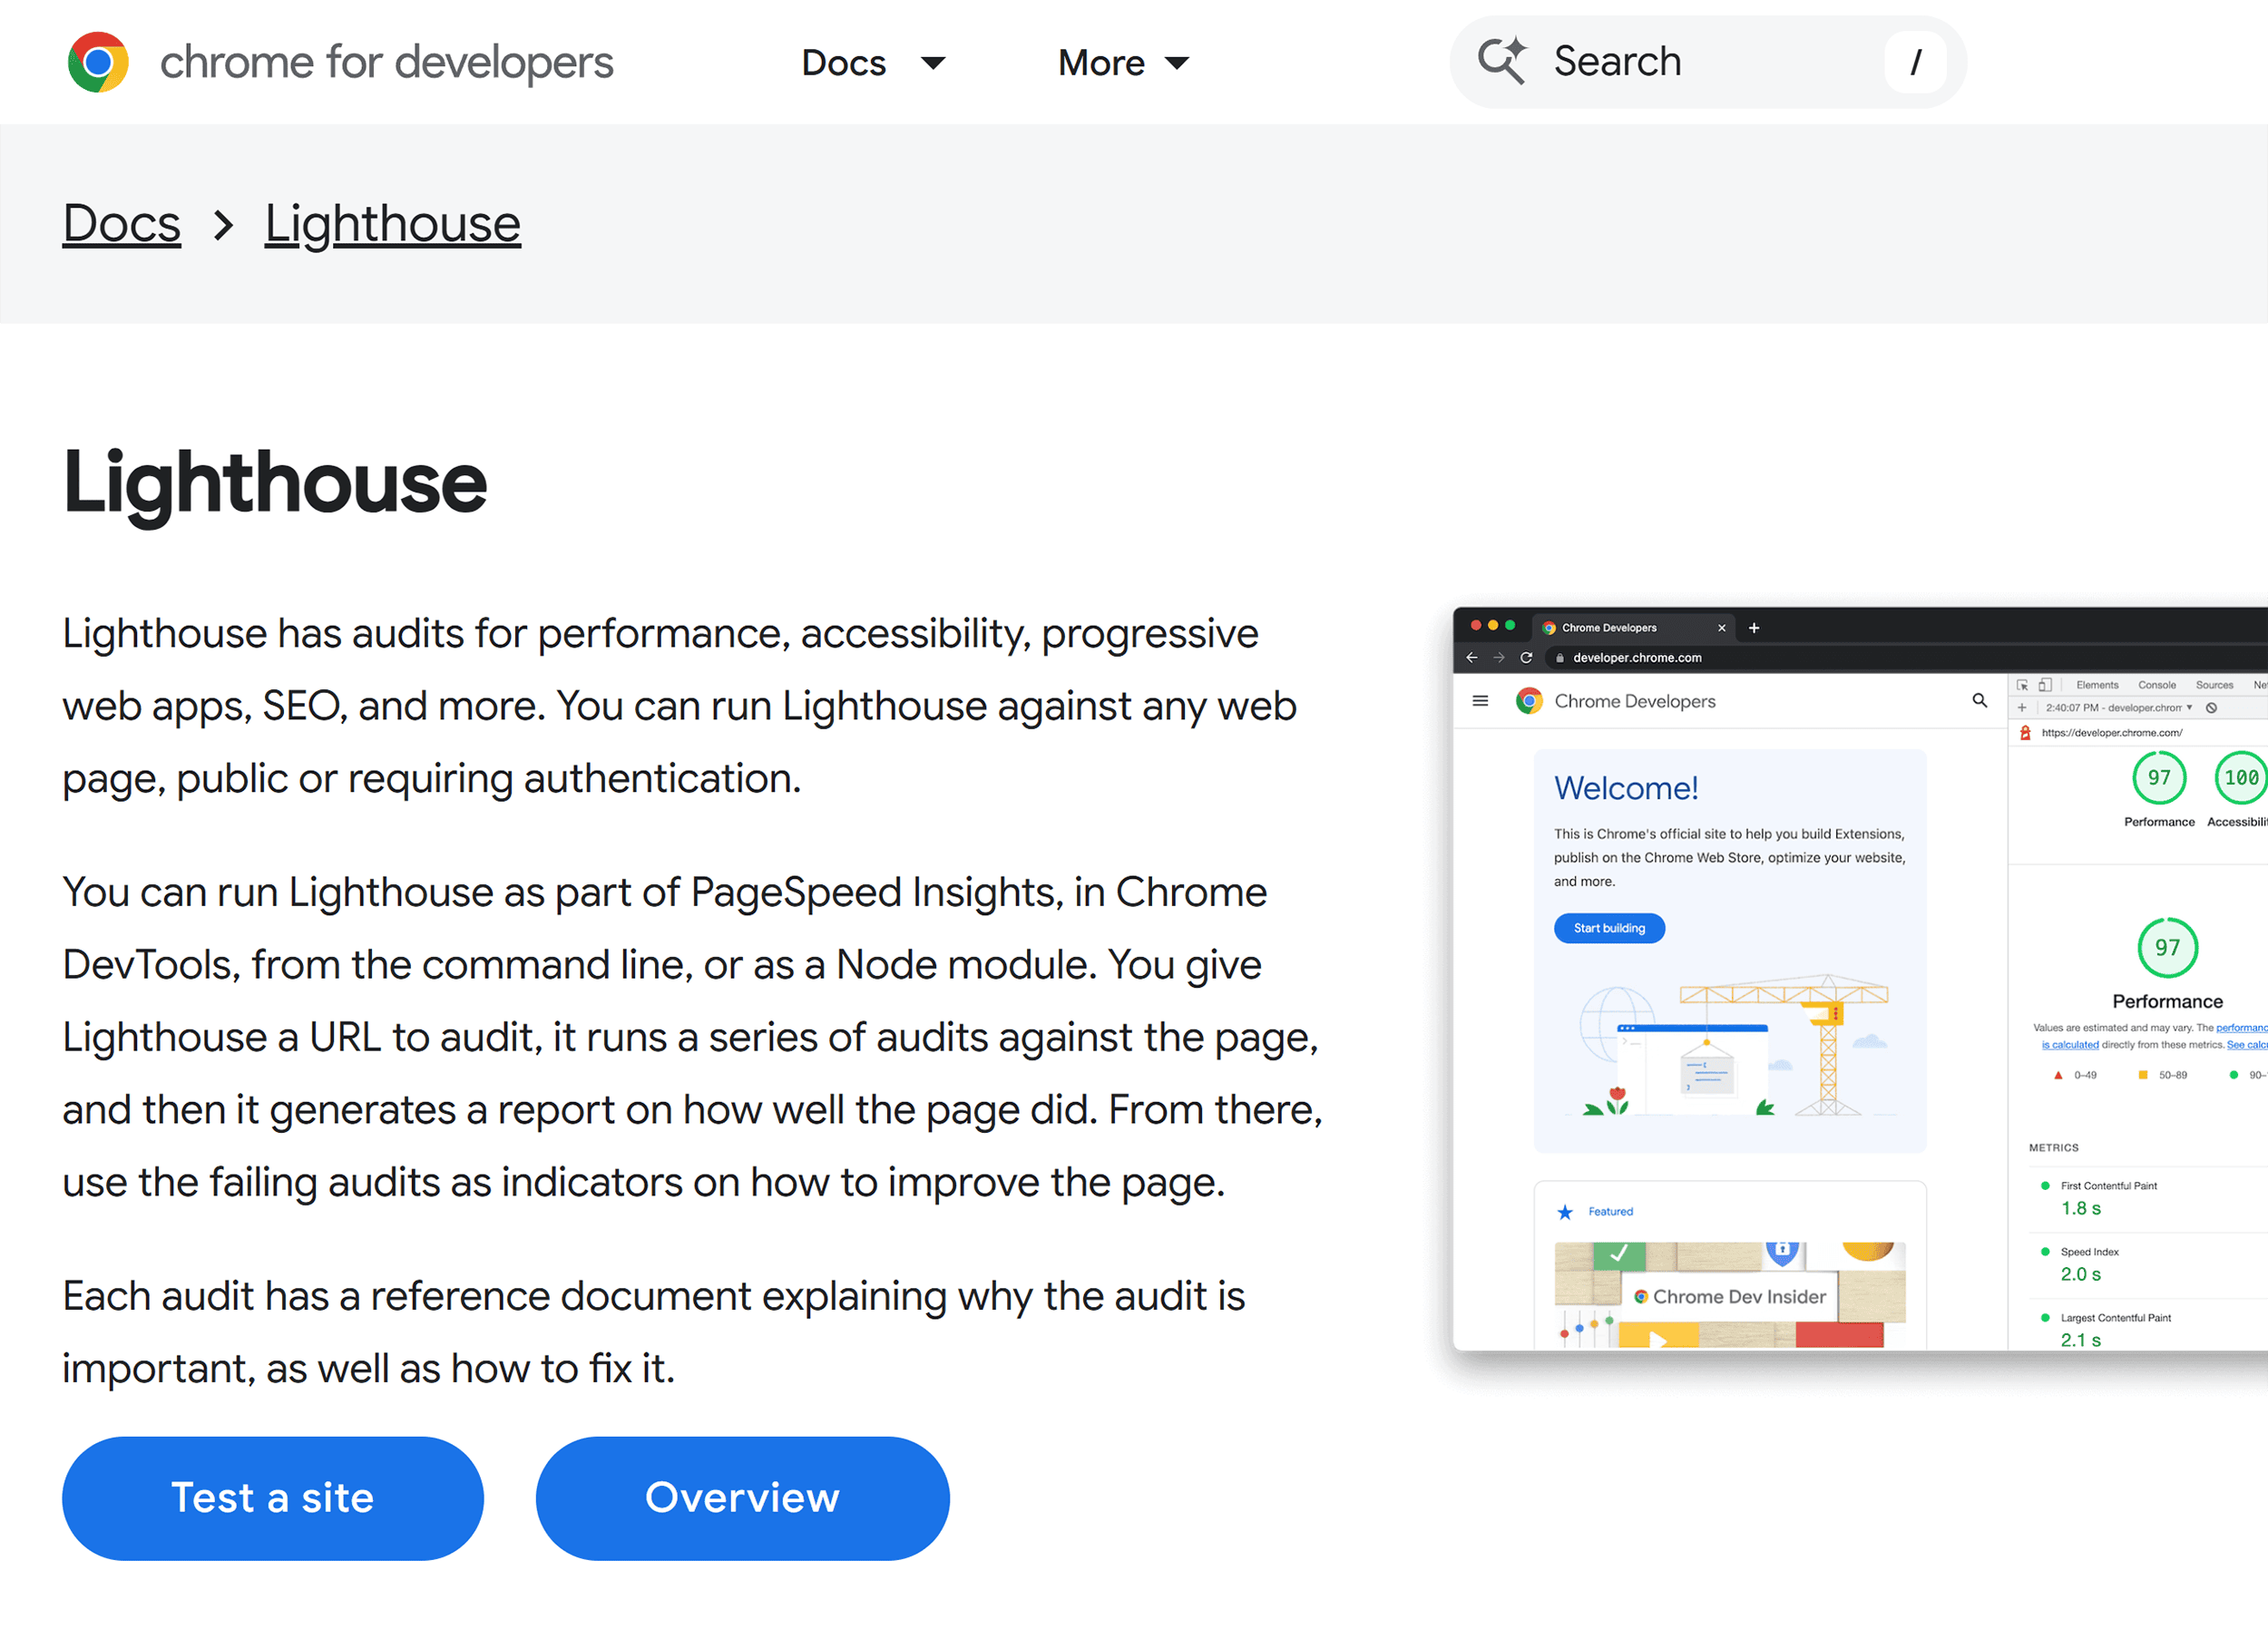Expand the Docs dropdown arrow

(932, 63)
